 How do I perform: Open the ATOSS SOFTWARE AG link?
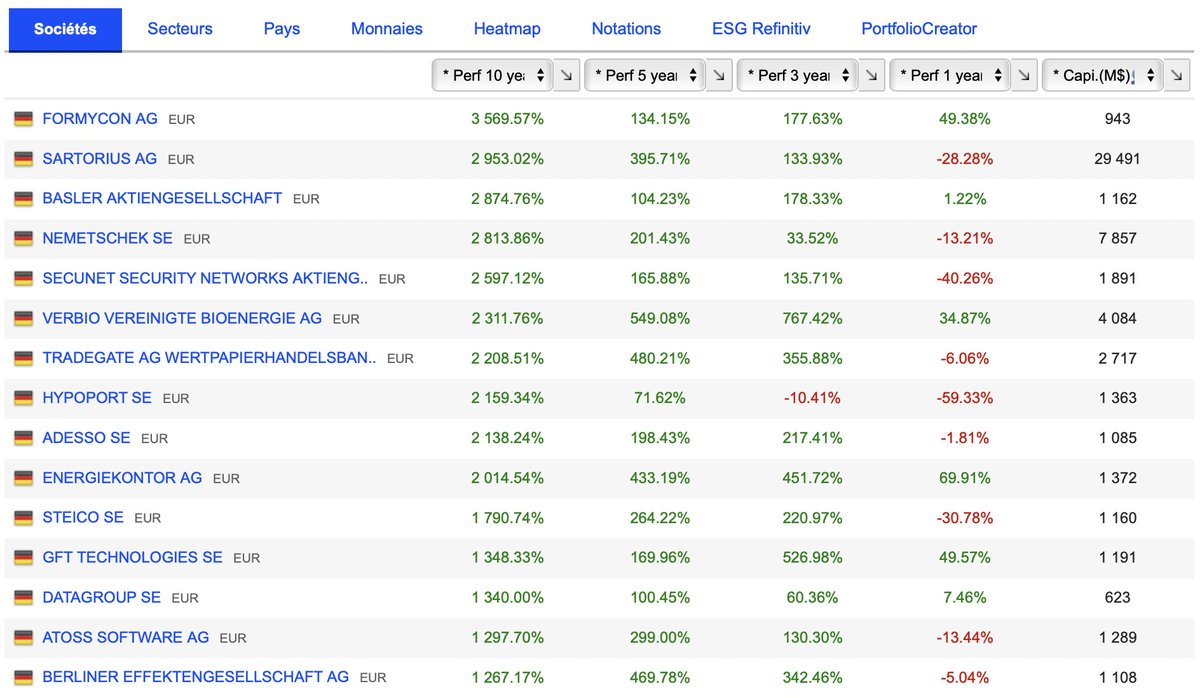coord(126,636)
